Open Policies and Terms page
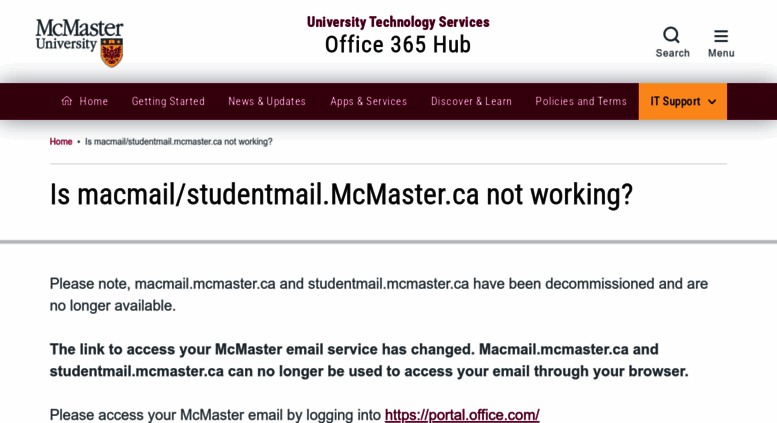 point(581,102)
